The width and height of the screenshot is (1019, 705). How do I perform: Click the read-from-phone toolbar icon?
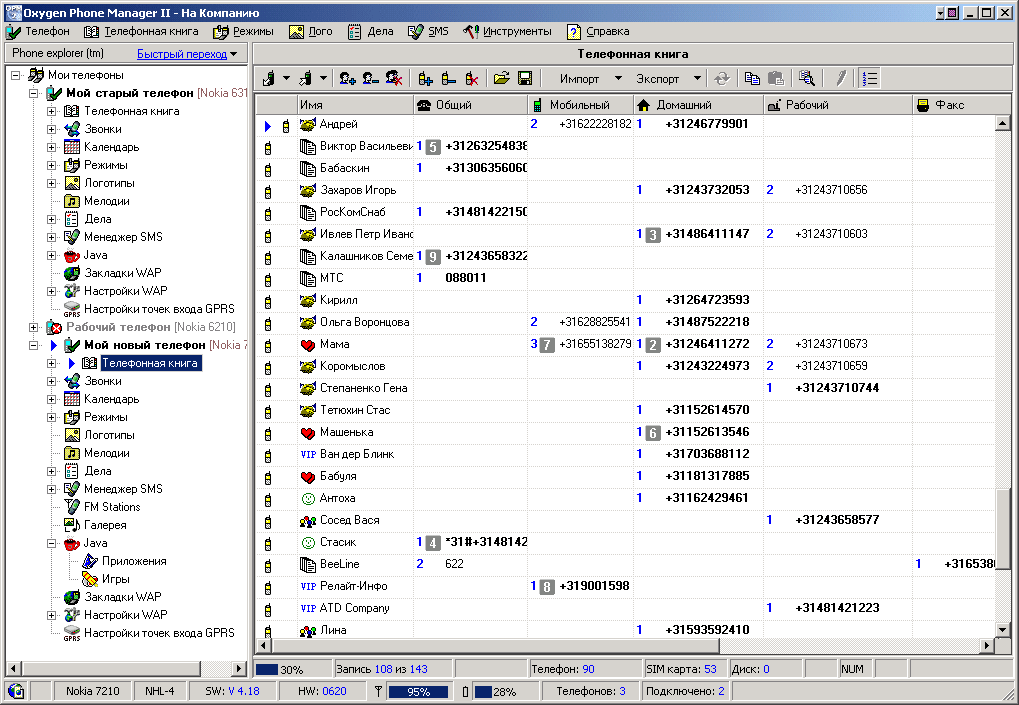pos(268,79)
